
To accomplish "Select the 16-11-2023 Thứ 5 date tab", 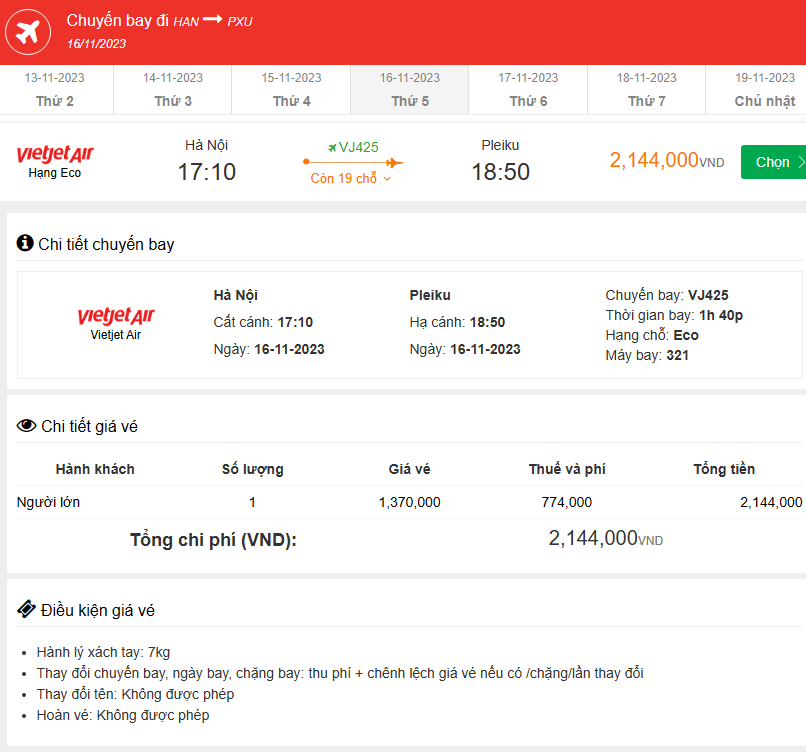I will [410, 90].
